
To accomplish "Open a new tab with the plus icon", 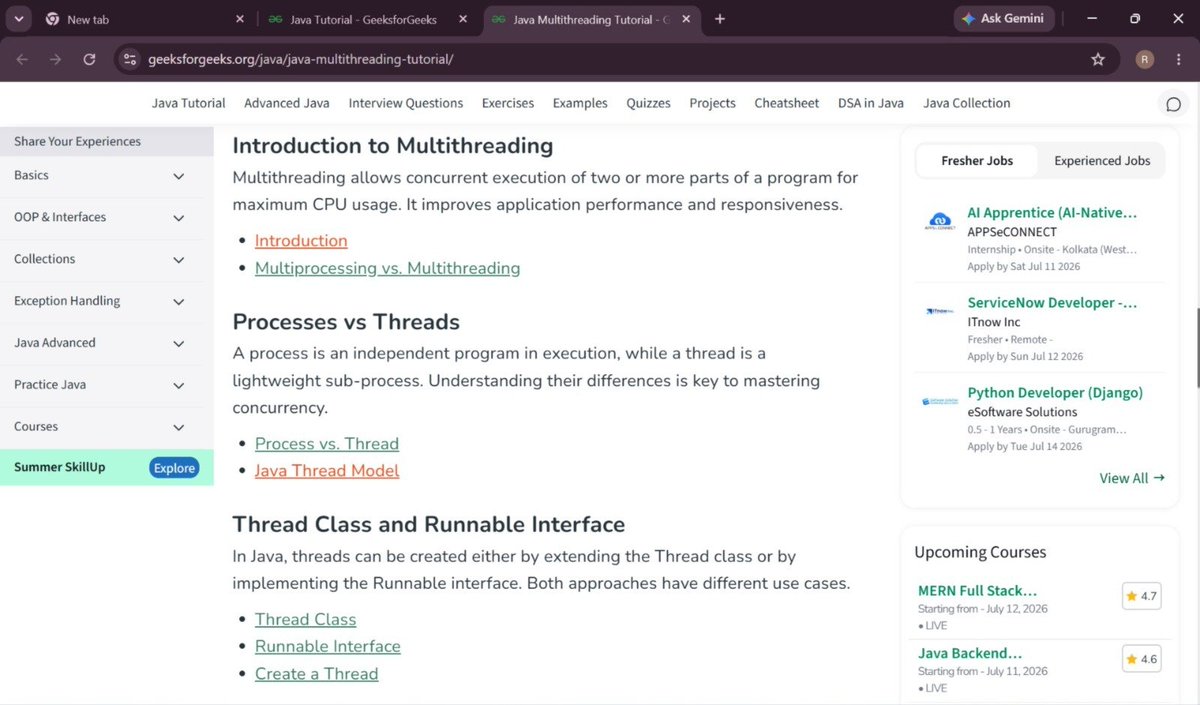I will 720,19.
